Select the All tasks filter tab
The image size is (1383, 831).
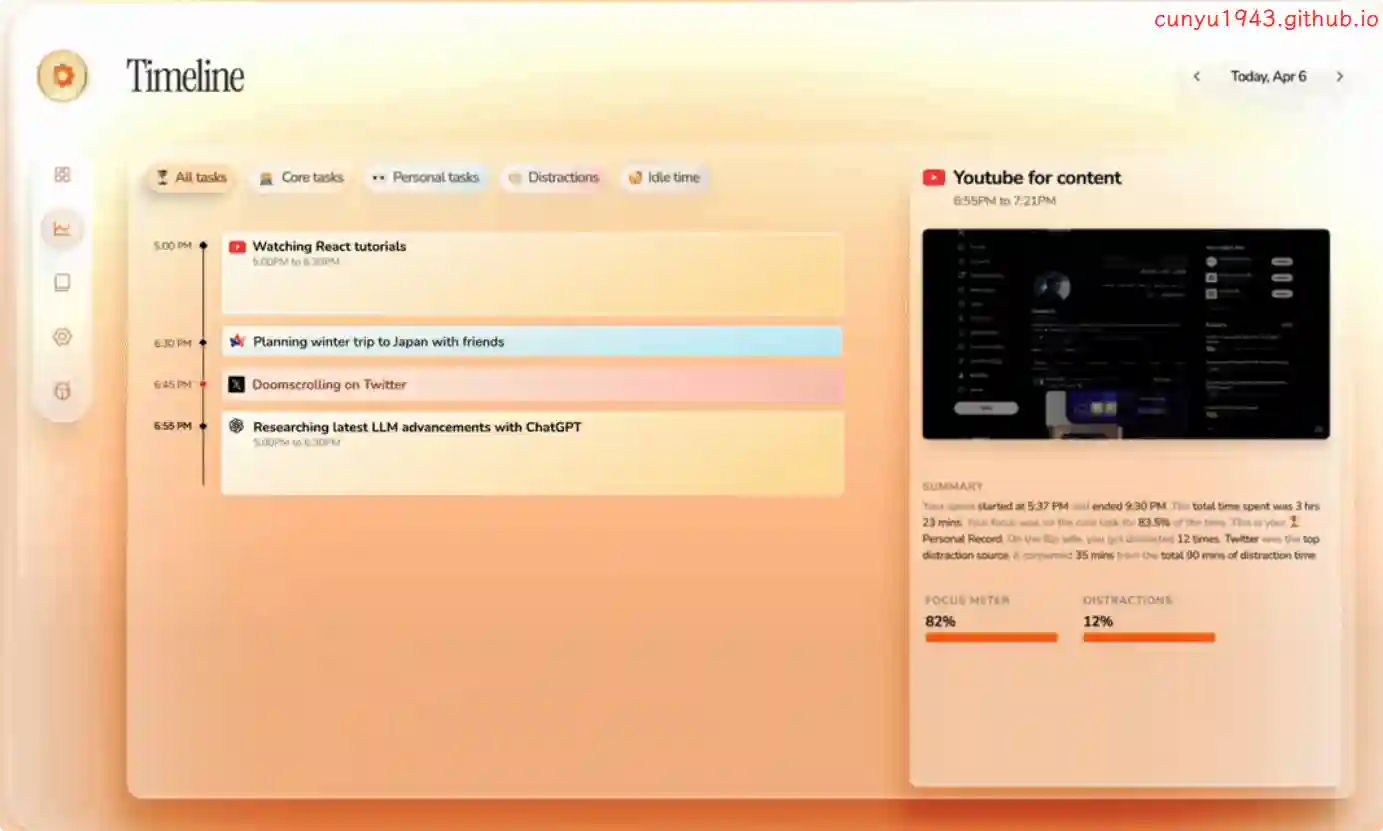[x=191, y=178]
